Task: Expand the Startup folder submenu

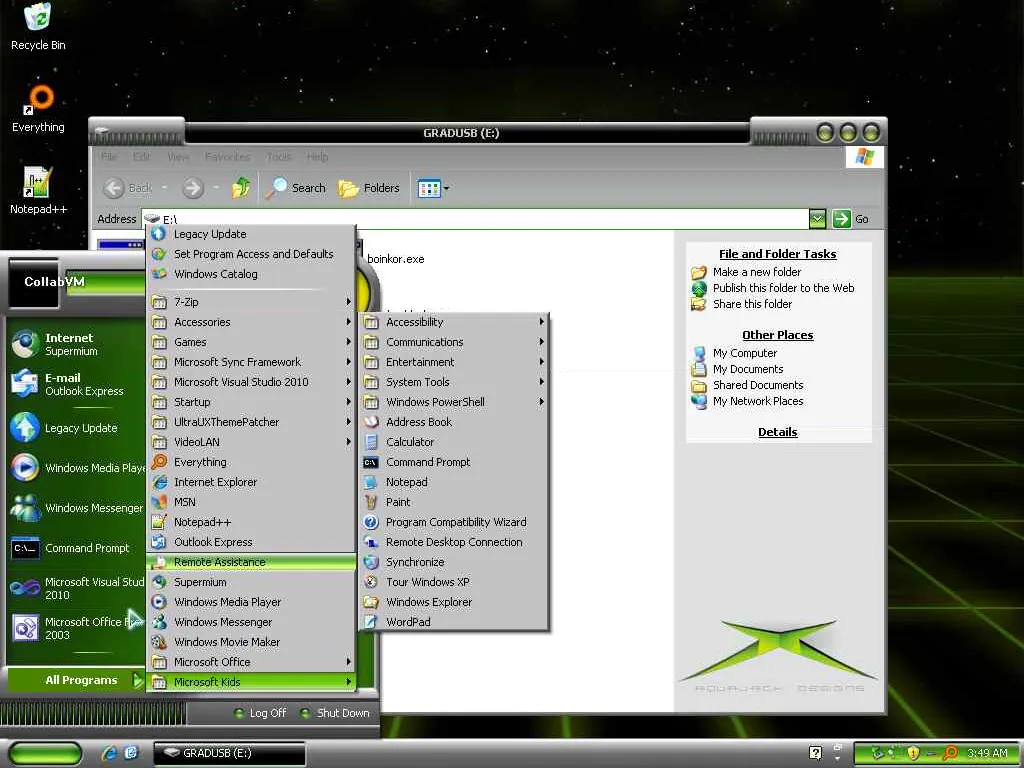Action: pyautogui.click(x=251, y=402)
